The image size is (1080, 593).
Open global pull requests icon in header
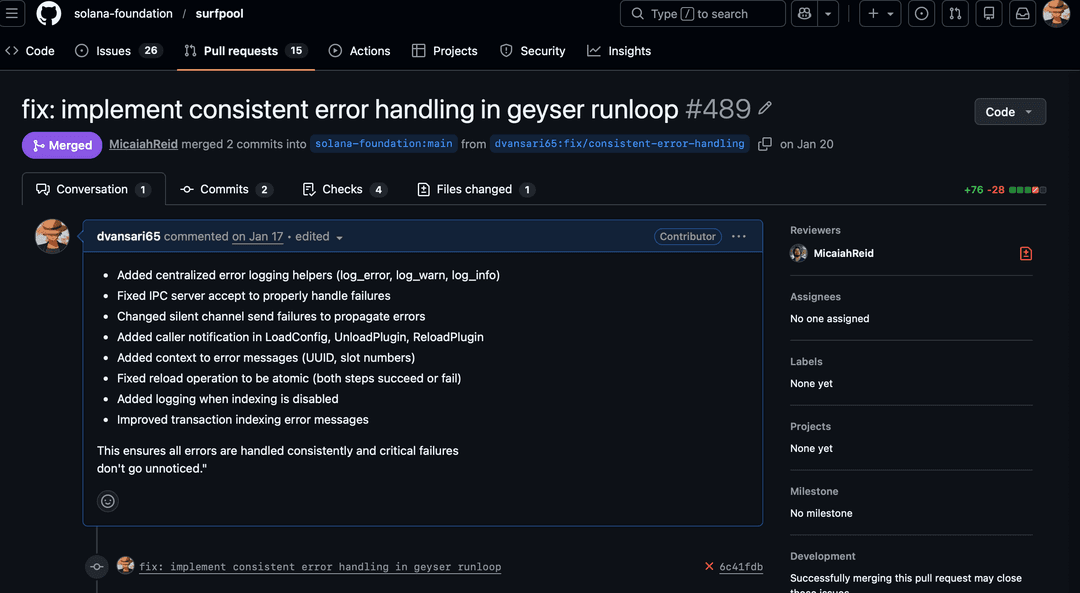click(x=955, y=14)
